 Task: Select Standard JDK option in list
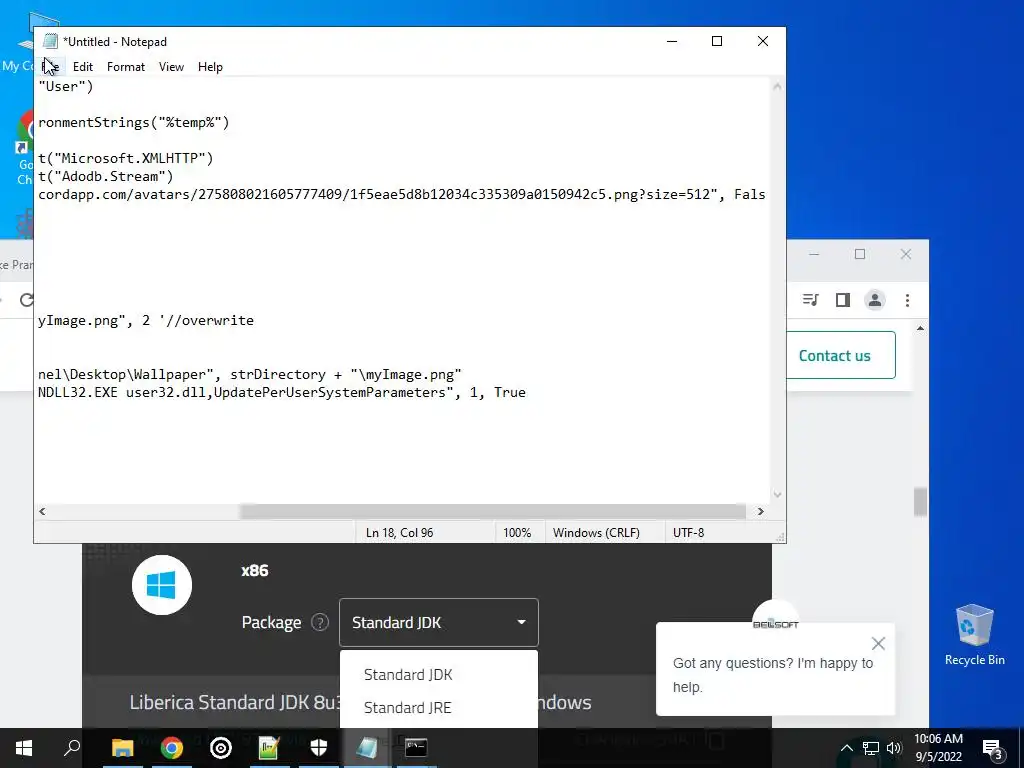click(408, 675)
